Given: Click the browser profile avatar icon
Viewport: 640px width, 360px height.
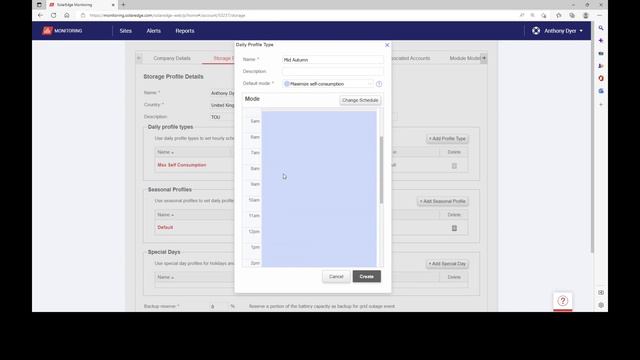Looking at the screenshot, I should pyautogui.click(x=586, y=16).
